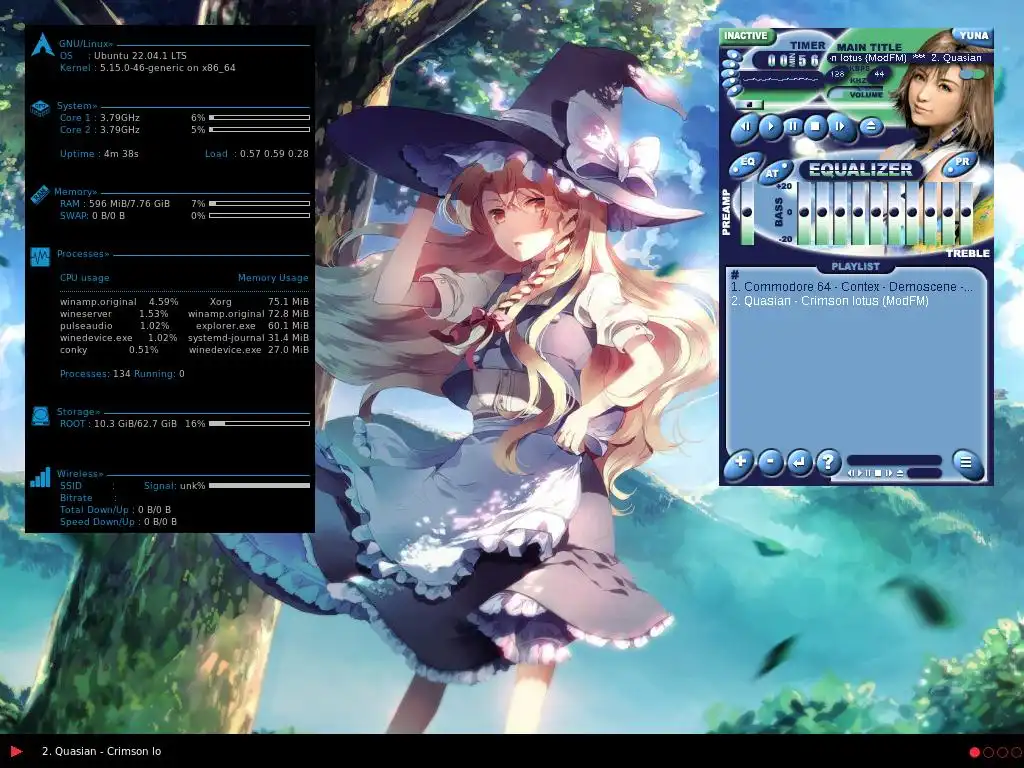
Task: Click the mini play button in playlist
Action: (859, 473)
